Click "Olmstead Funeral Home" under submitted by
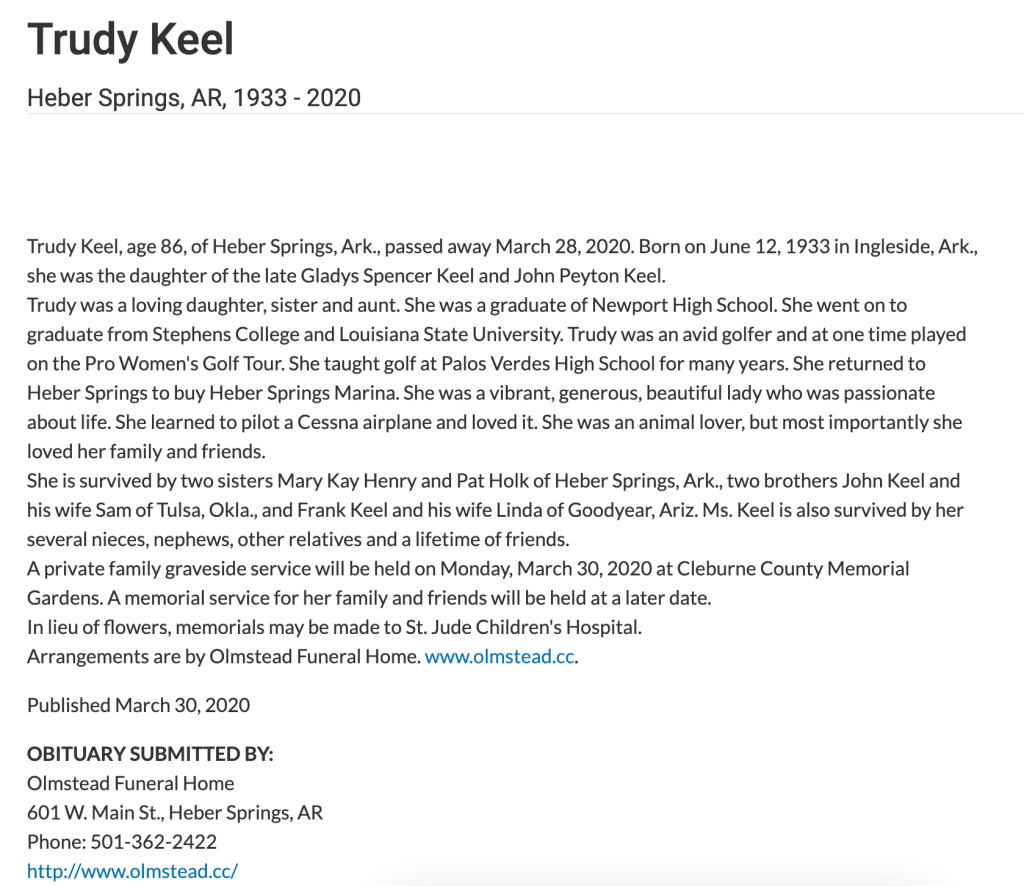1024x886 pixels. [x=131, y=783]
